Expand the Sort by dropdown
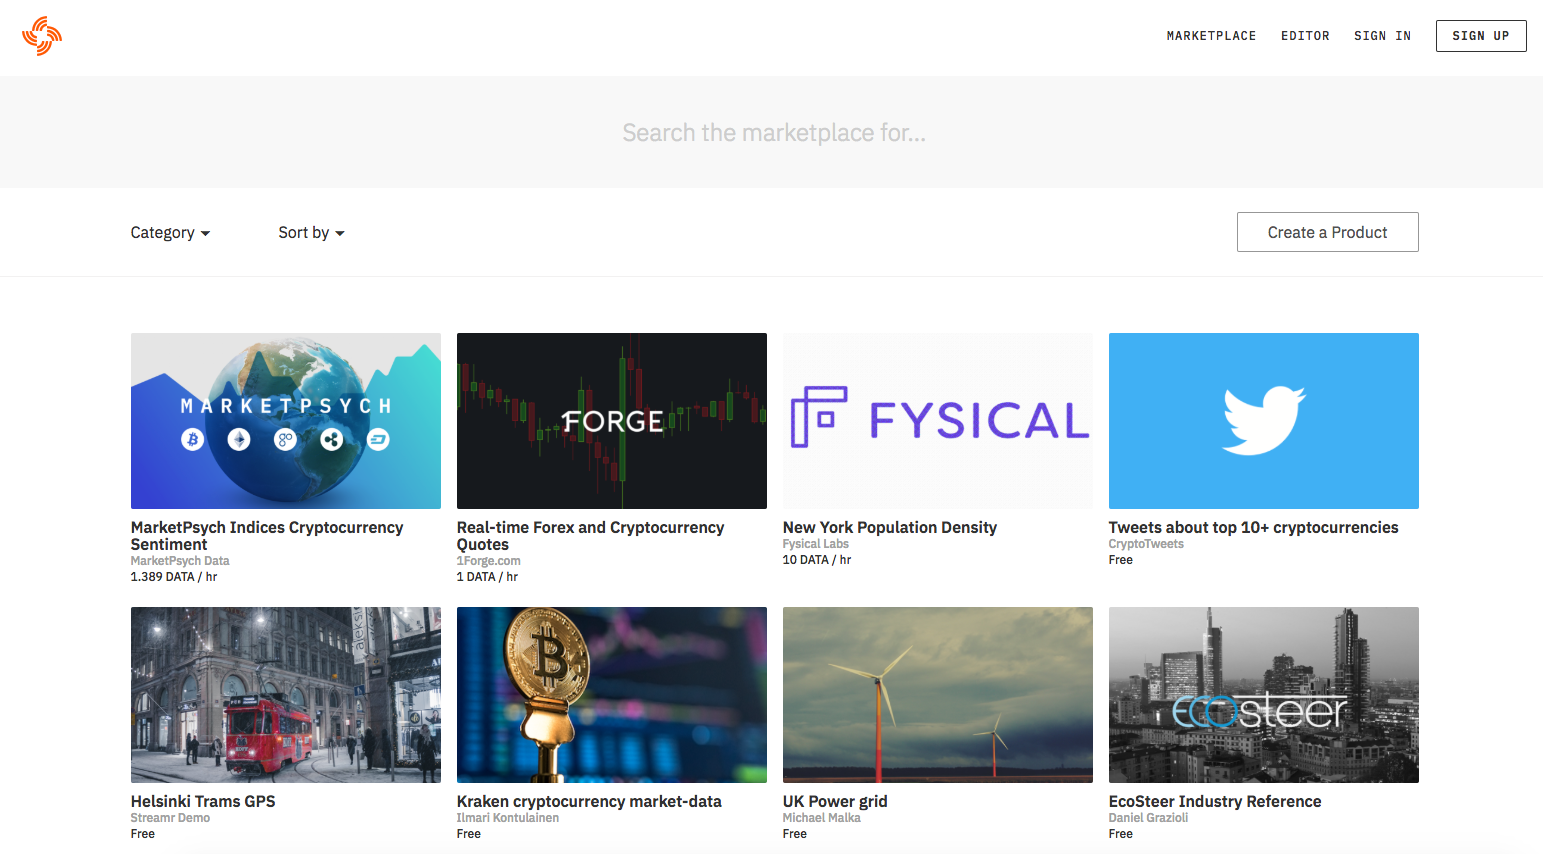The width and height of the screenshot is (1543, 854). (x=311, y=232)
